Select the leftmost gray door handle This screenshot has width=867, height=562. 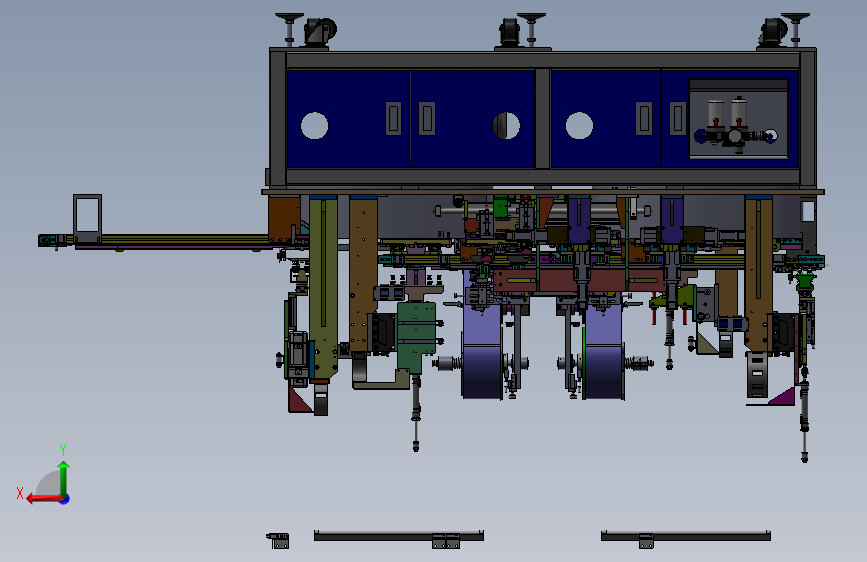click(393, 118)
